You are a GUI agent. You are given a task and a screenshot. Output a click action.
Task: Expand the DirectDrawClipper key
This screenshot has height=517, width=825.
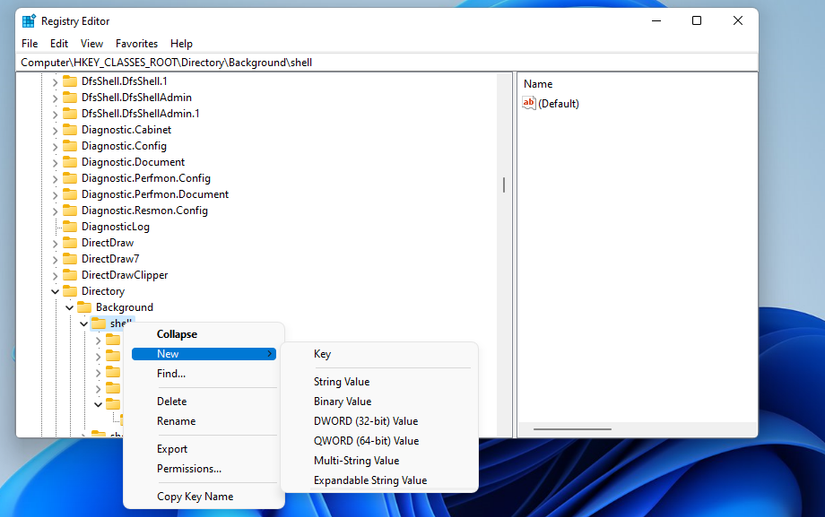(x=55, y=276)
